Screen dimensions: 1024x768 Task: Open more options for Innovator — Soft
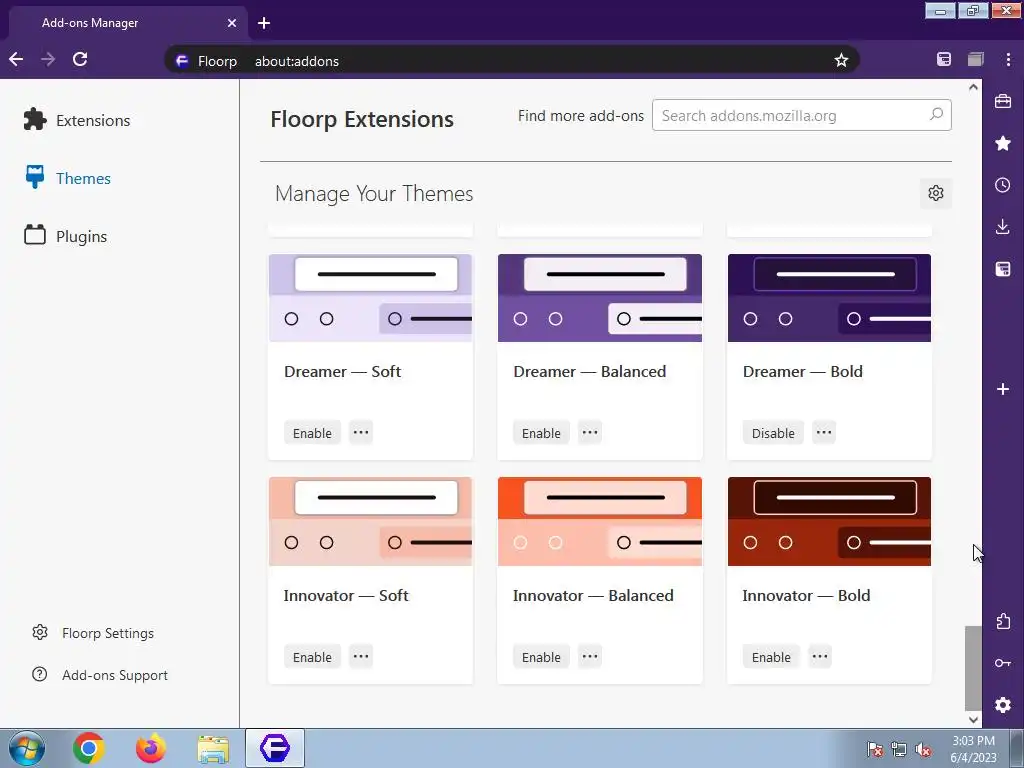(361, 656)
